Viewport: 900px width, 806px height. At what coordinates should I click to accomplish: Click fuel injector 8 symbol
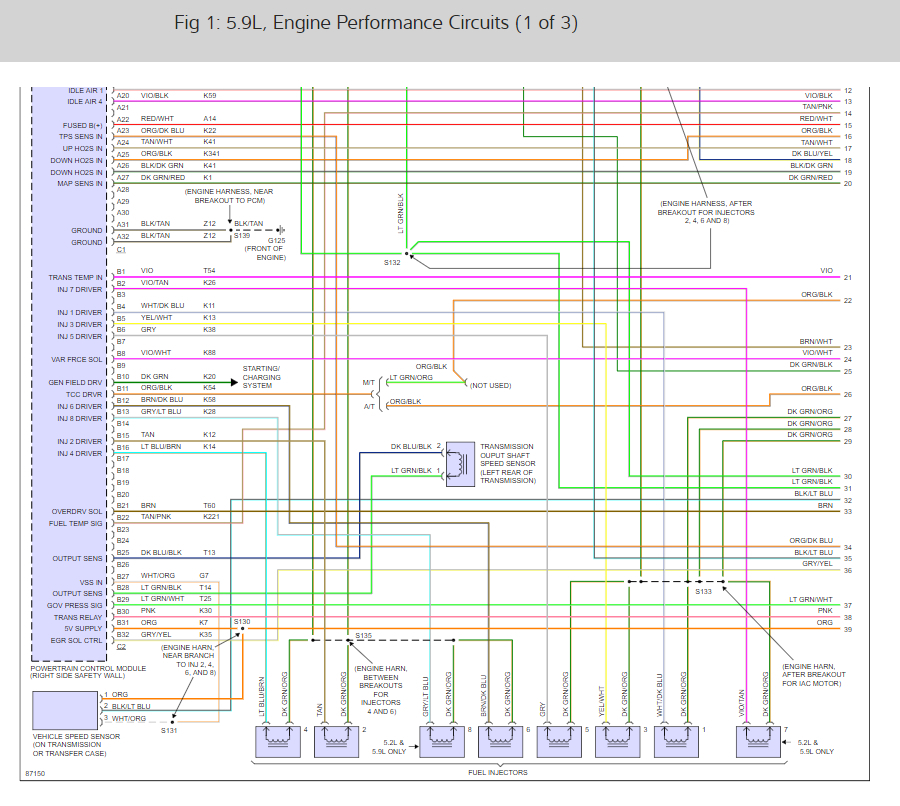[442, 741]
